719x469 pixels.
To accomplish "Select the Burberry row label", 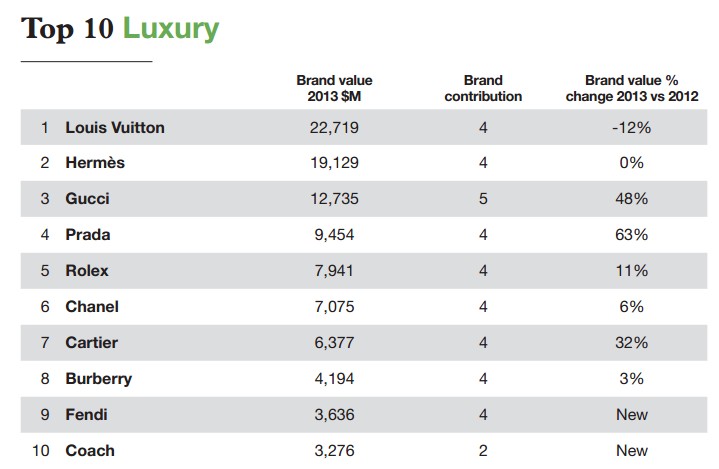I will (x=98, y=379).
